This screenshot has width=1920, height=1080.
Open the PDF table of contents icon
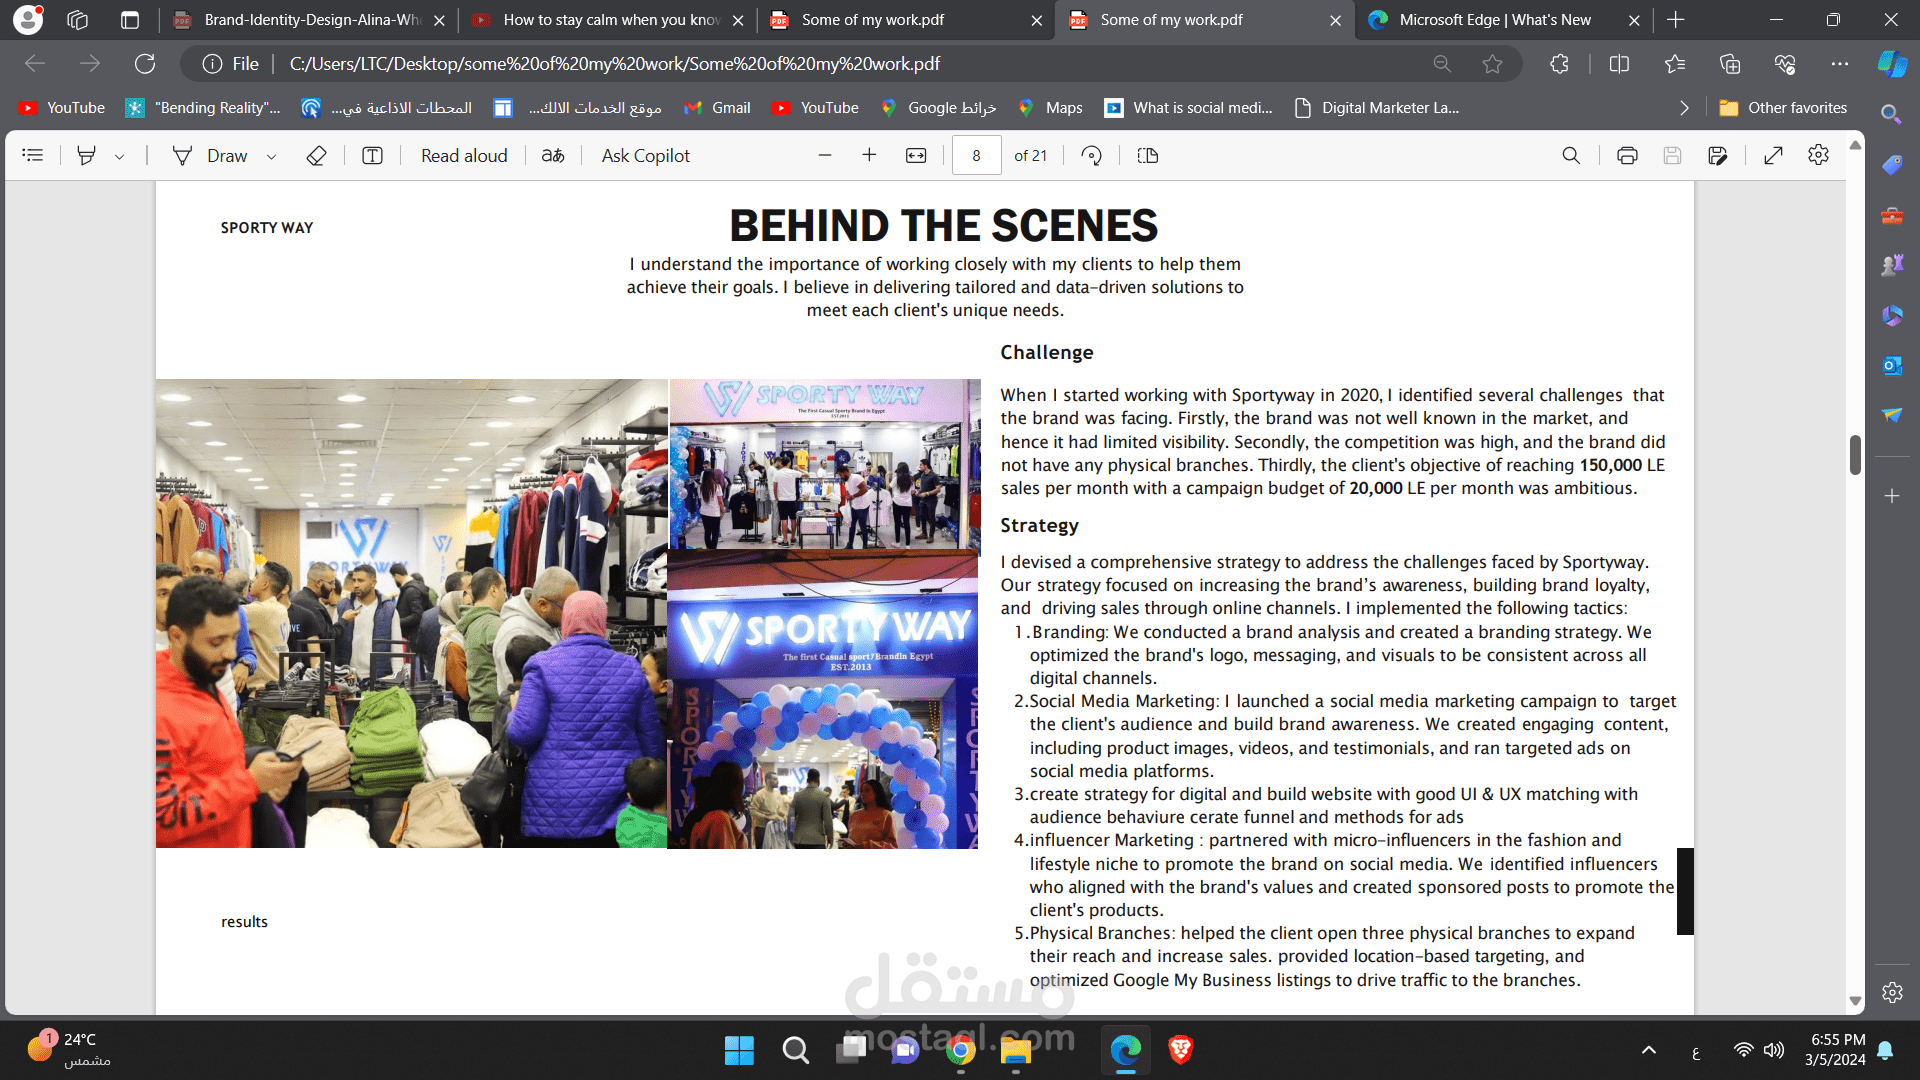coord(33,155)
